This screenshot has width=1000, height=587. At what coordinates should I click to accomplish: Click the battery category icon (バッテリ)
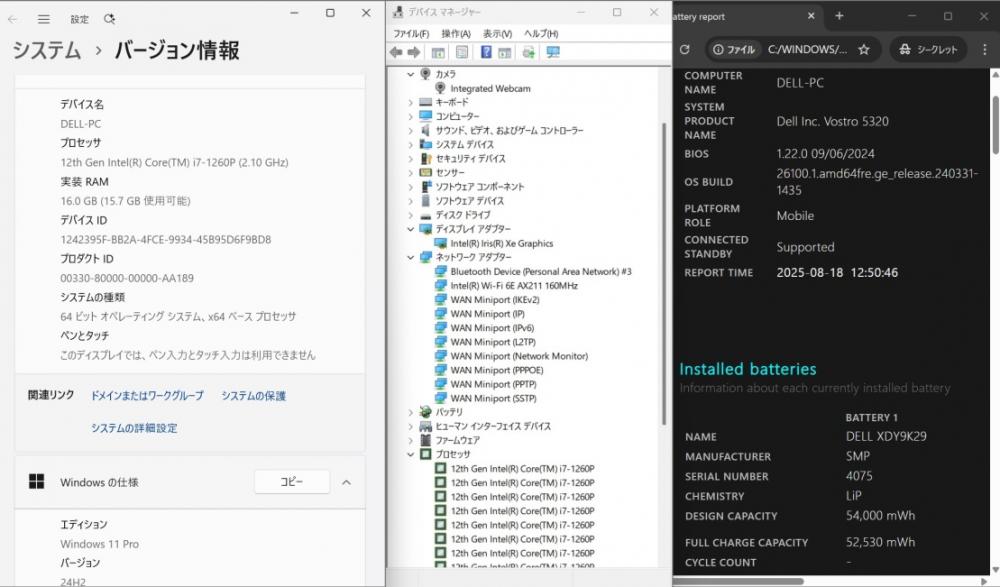tap(425, 412)
